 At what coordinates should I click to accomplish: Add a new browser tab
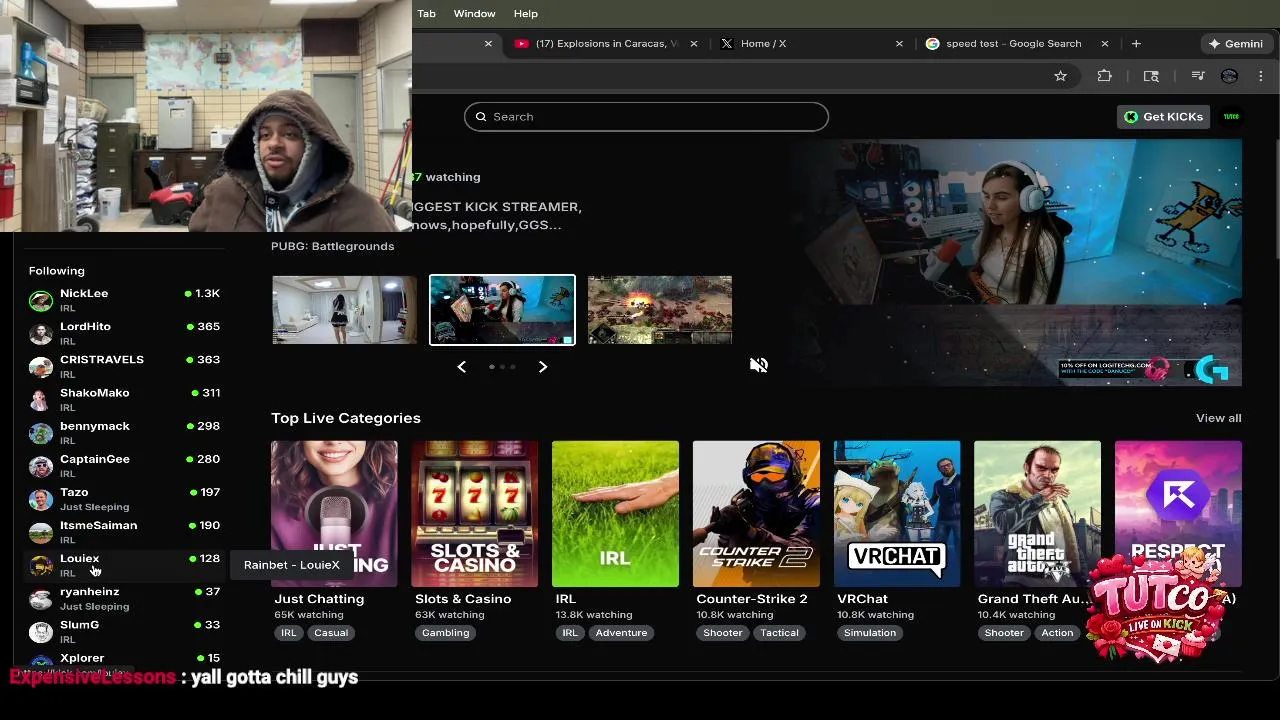point(1136,44)
